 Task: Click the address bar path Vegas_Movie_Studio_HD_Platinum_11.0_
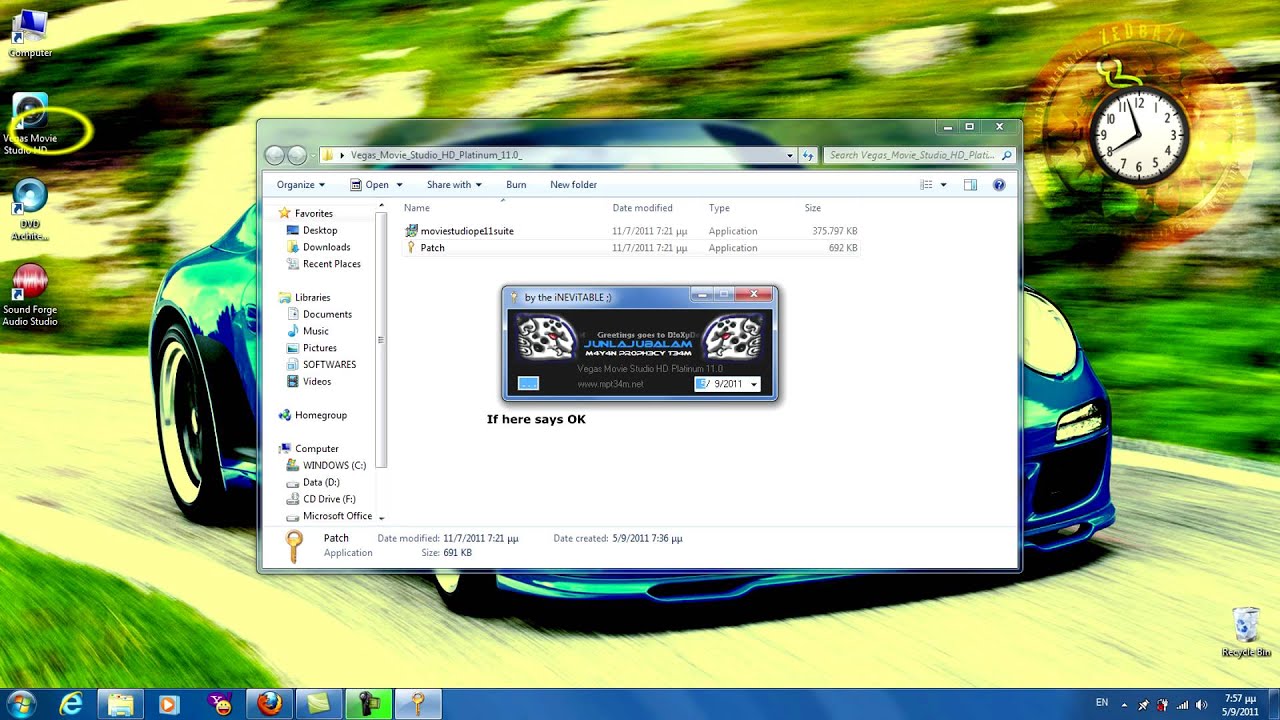click(436, 155)
